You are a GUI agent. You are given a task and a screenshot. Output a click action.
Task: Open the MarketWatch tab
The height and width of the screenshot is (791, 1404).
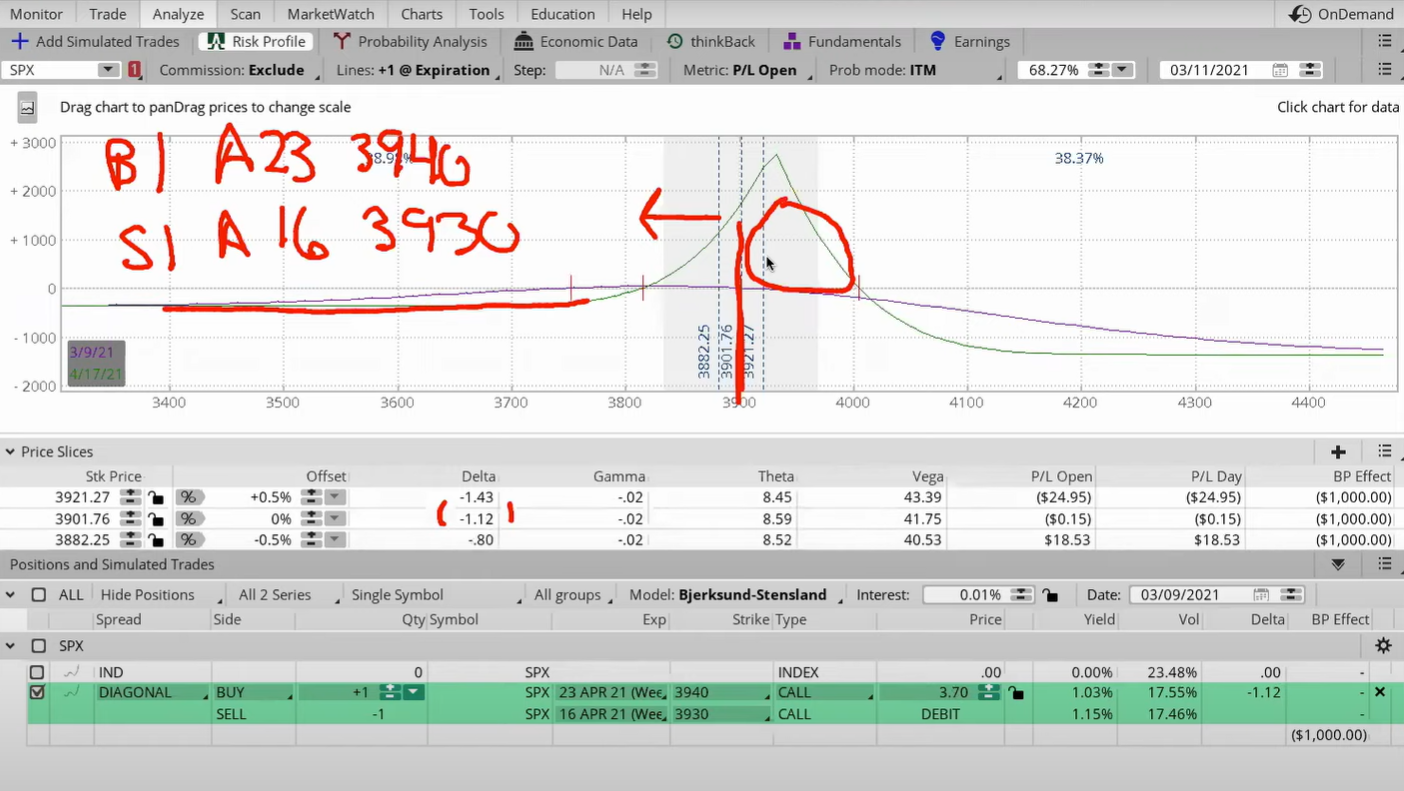330,14
